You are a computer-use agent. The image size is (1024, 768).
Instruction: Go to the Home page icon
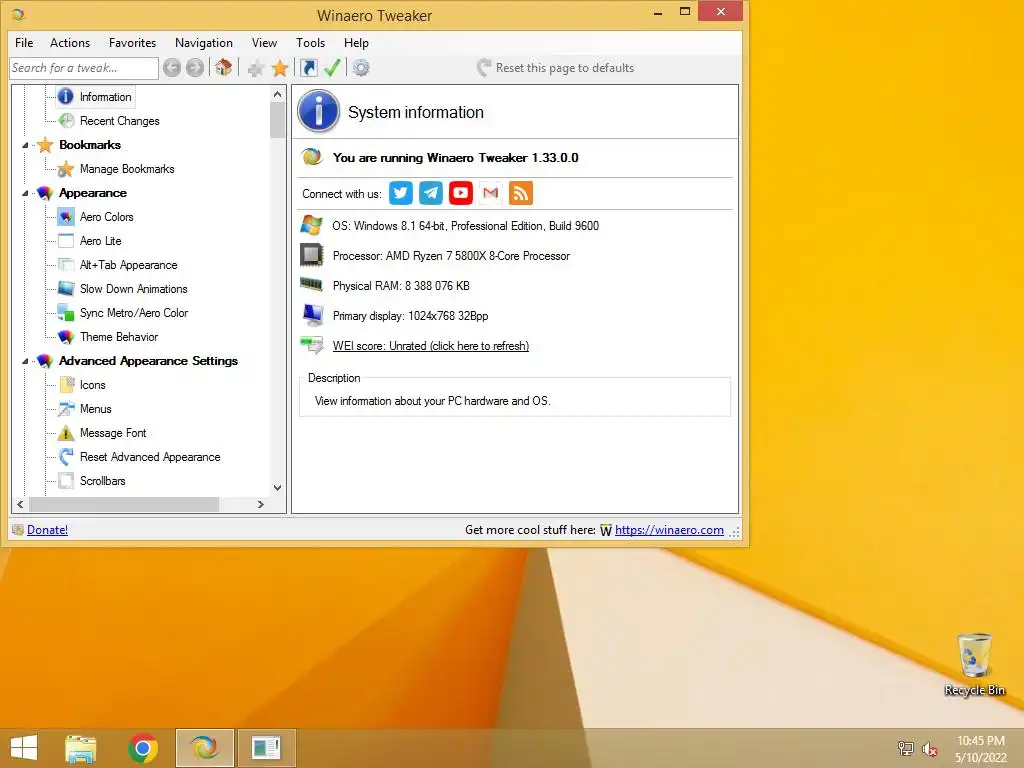point(223,67)
